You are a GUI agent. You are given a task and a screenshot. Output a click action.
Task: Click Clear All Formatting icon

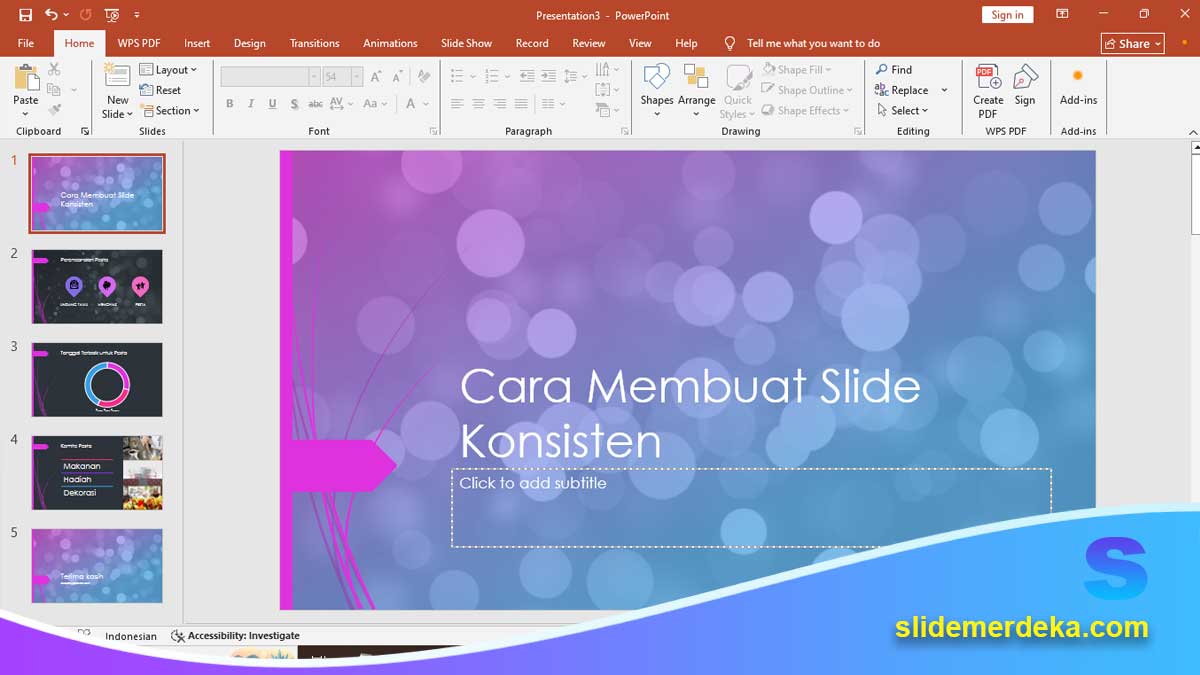(x=423, y=76)
